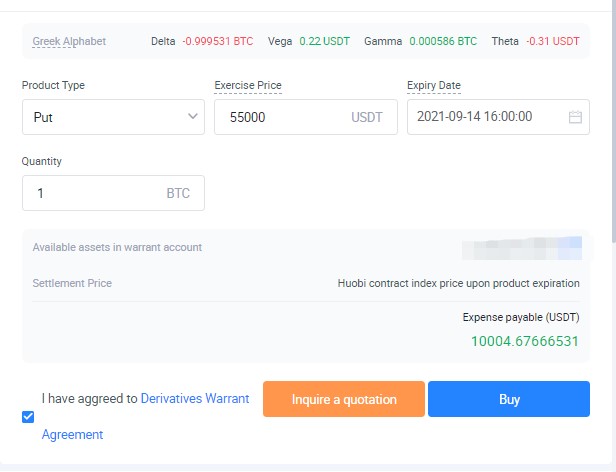The image size is (616, 472).
Task: Click the Expiry Date underlined label
Action: click(434, 86)
